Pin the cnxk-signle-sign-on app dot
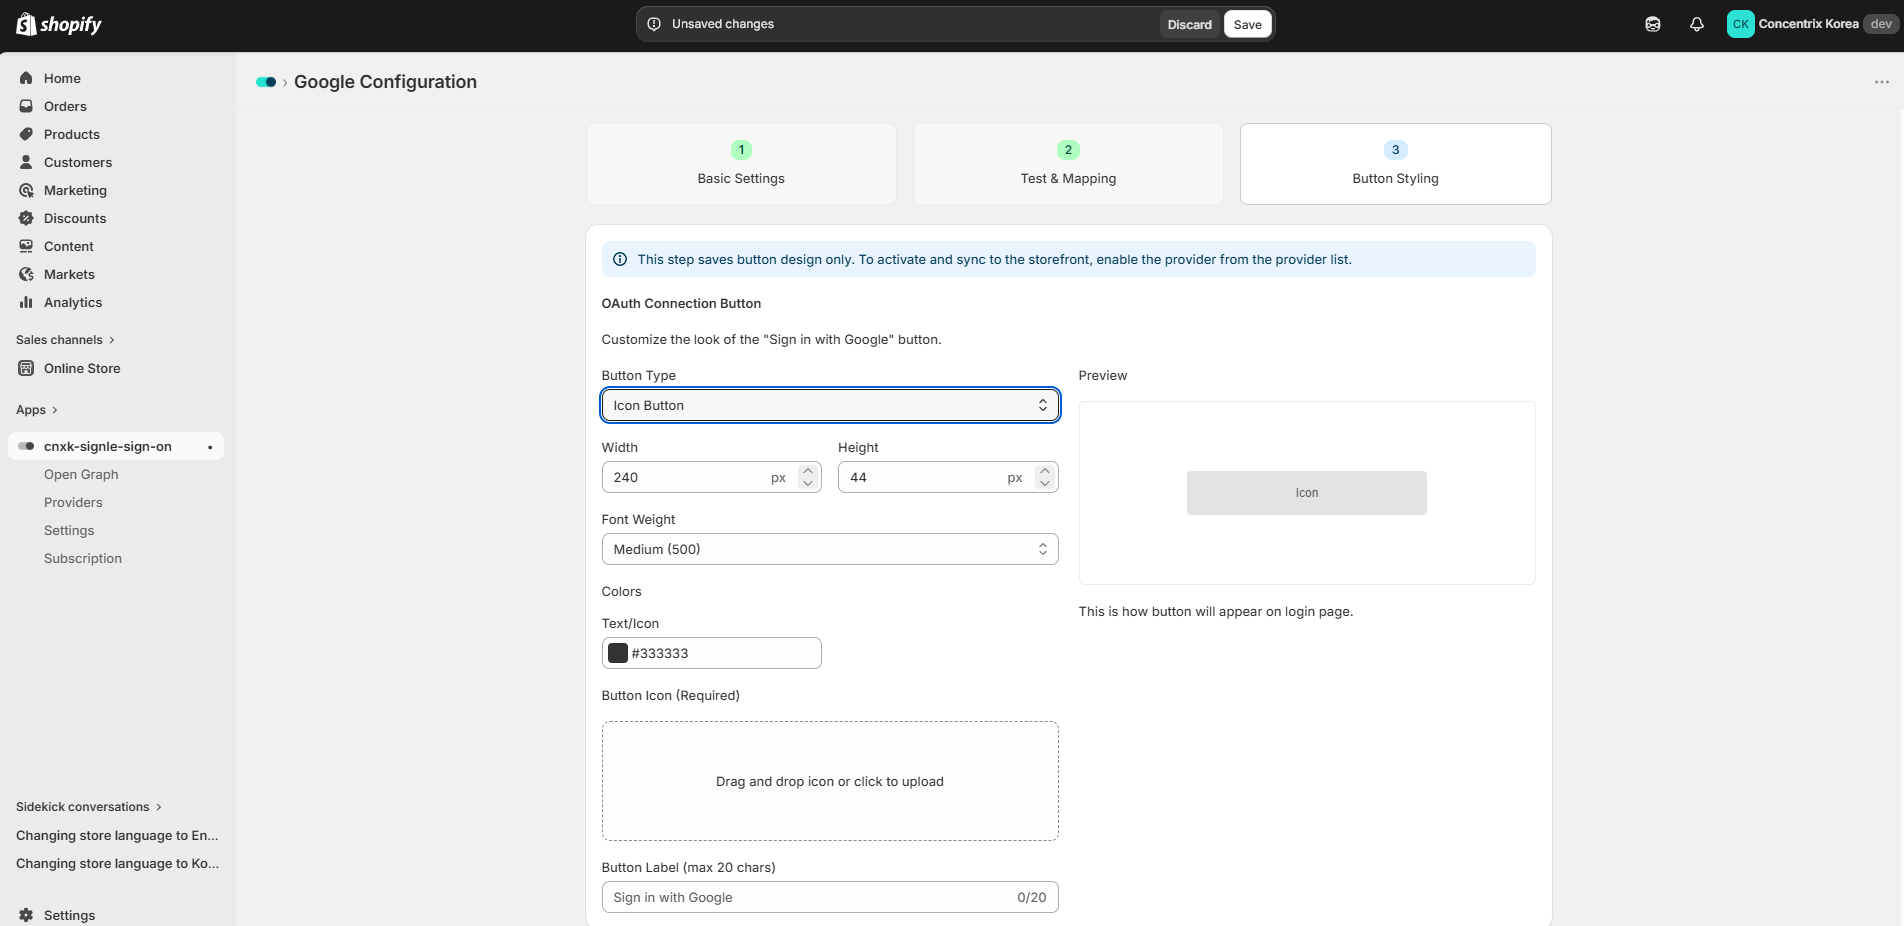 (210, 447)
